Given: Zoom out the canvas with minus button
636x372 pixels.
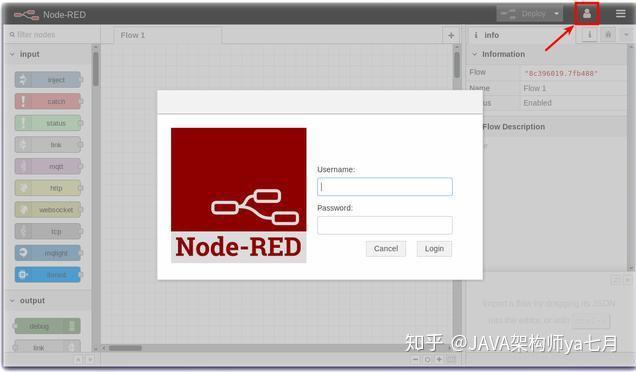Looking at the screenshot, I should pos(415,359).
